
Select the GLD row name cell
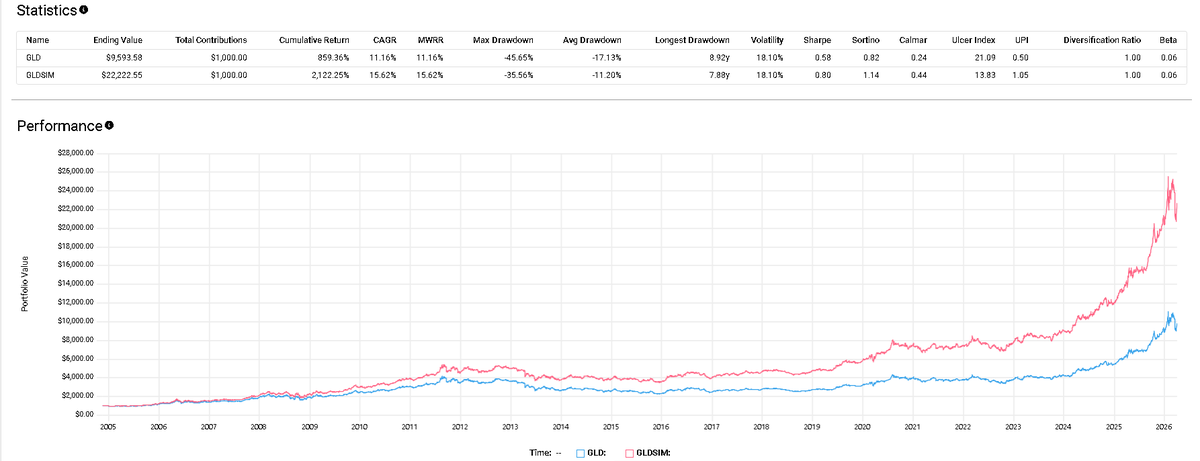tap(35, 59)
